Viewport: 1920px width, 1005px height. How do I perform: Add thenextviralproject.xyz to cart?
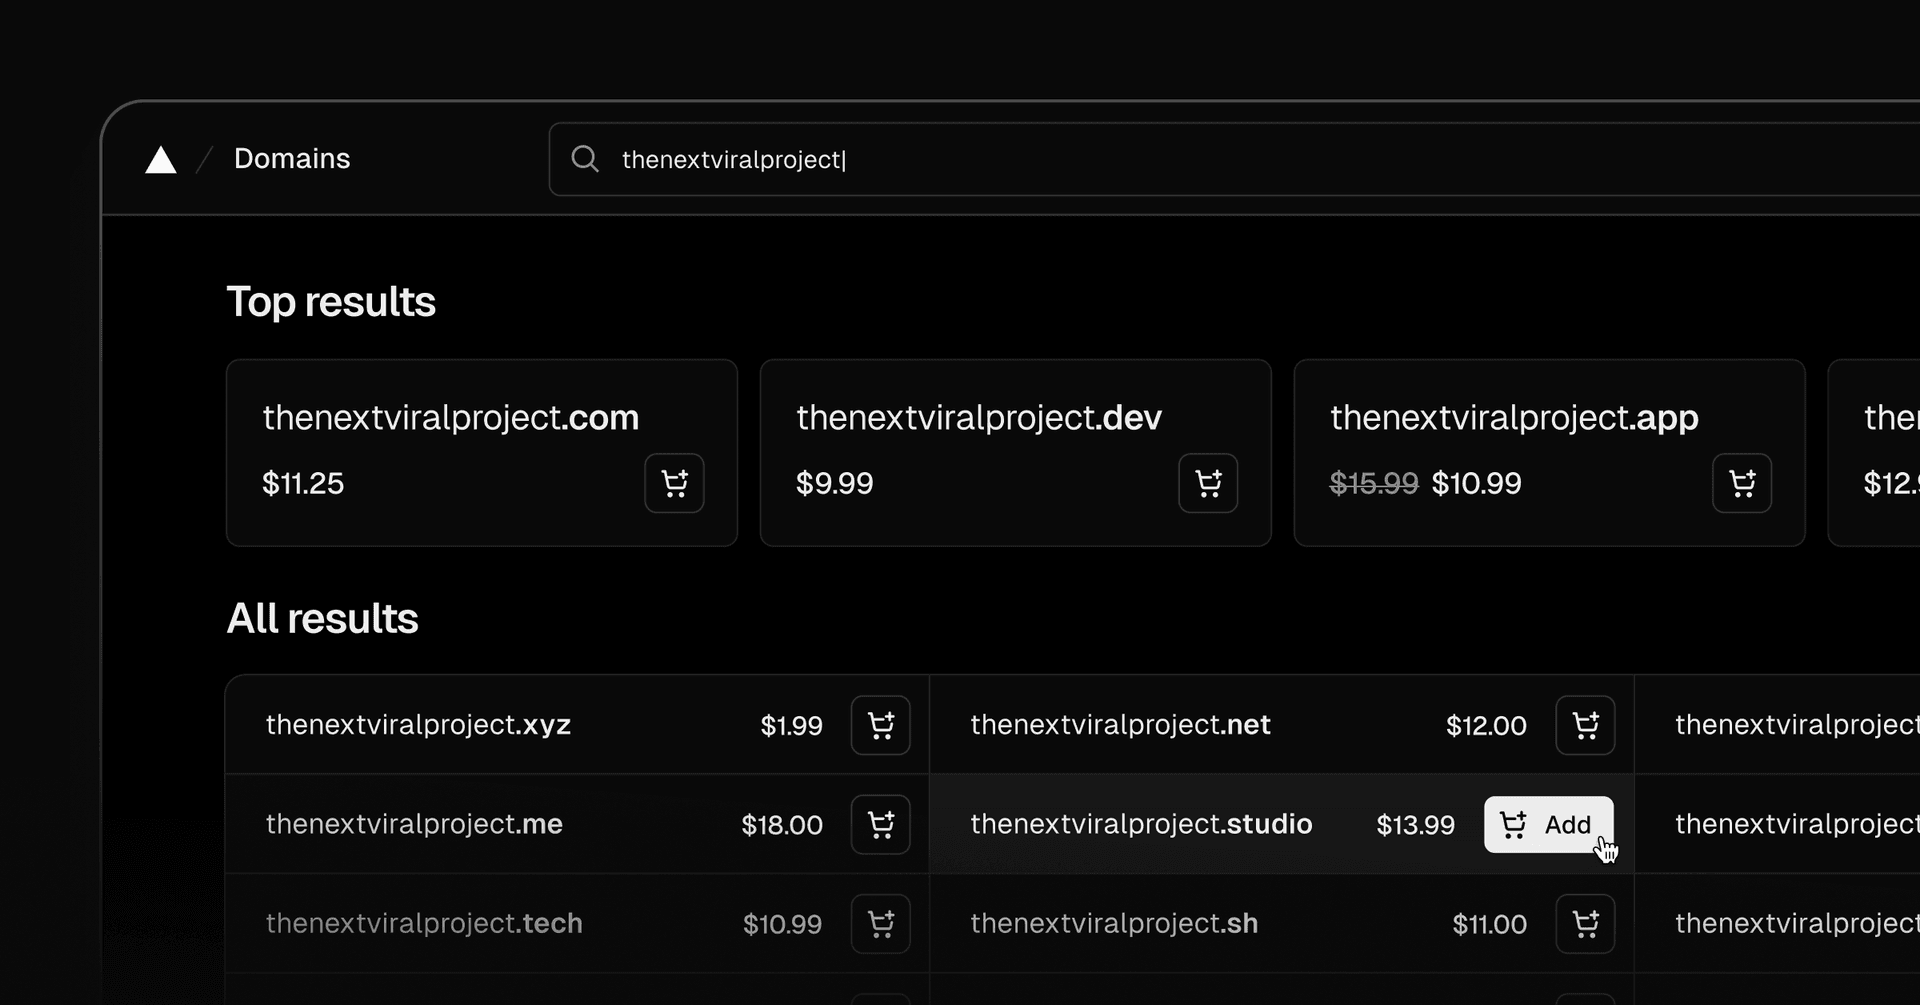(x=880, y=725)
